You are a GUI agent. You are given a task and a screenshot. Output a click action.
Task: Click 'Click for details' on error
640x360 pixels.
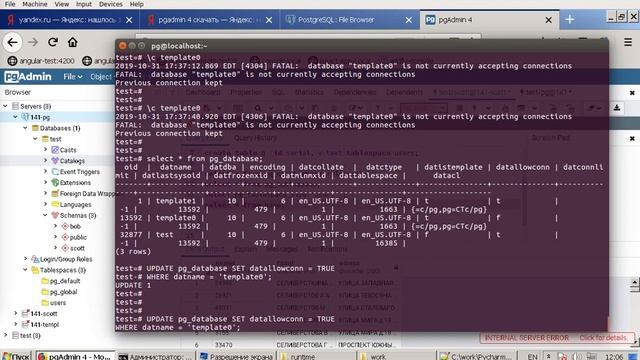pyautogui.click(x=603, y=338)
